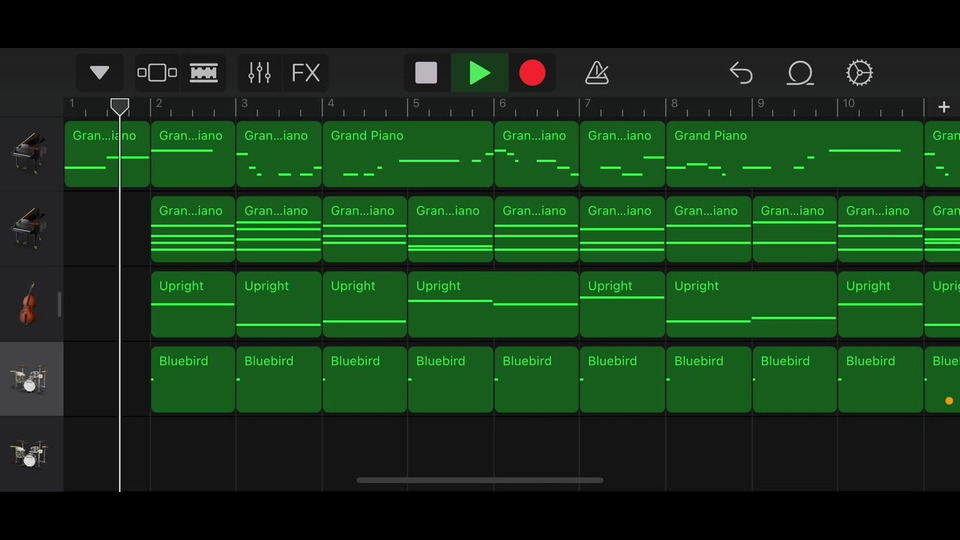
Task: Select the empty drum track icon at bottom
Action: coord(29,454)
